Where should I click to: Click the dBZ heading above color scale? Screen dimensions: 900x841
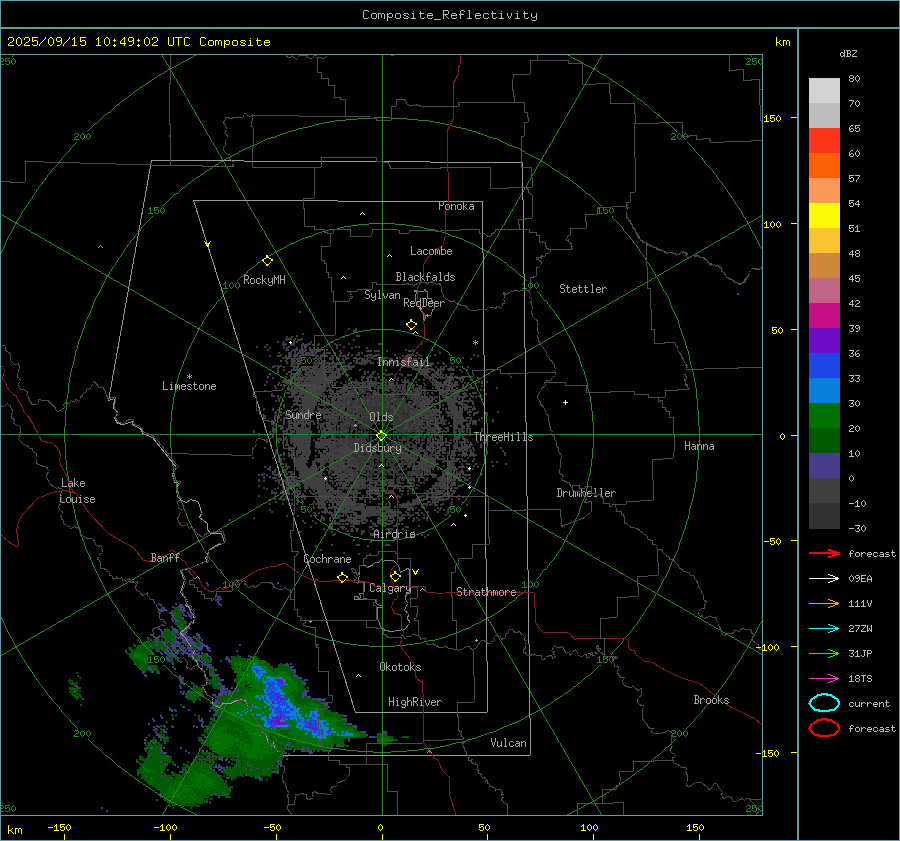point(848,53)
